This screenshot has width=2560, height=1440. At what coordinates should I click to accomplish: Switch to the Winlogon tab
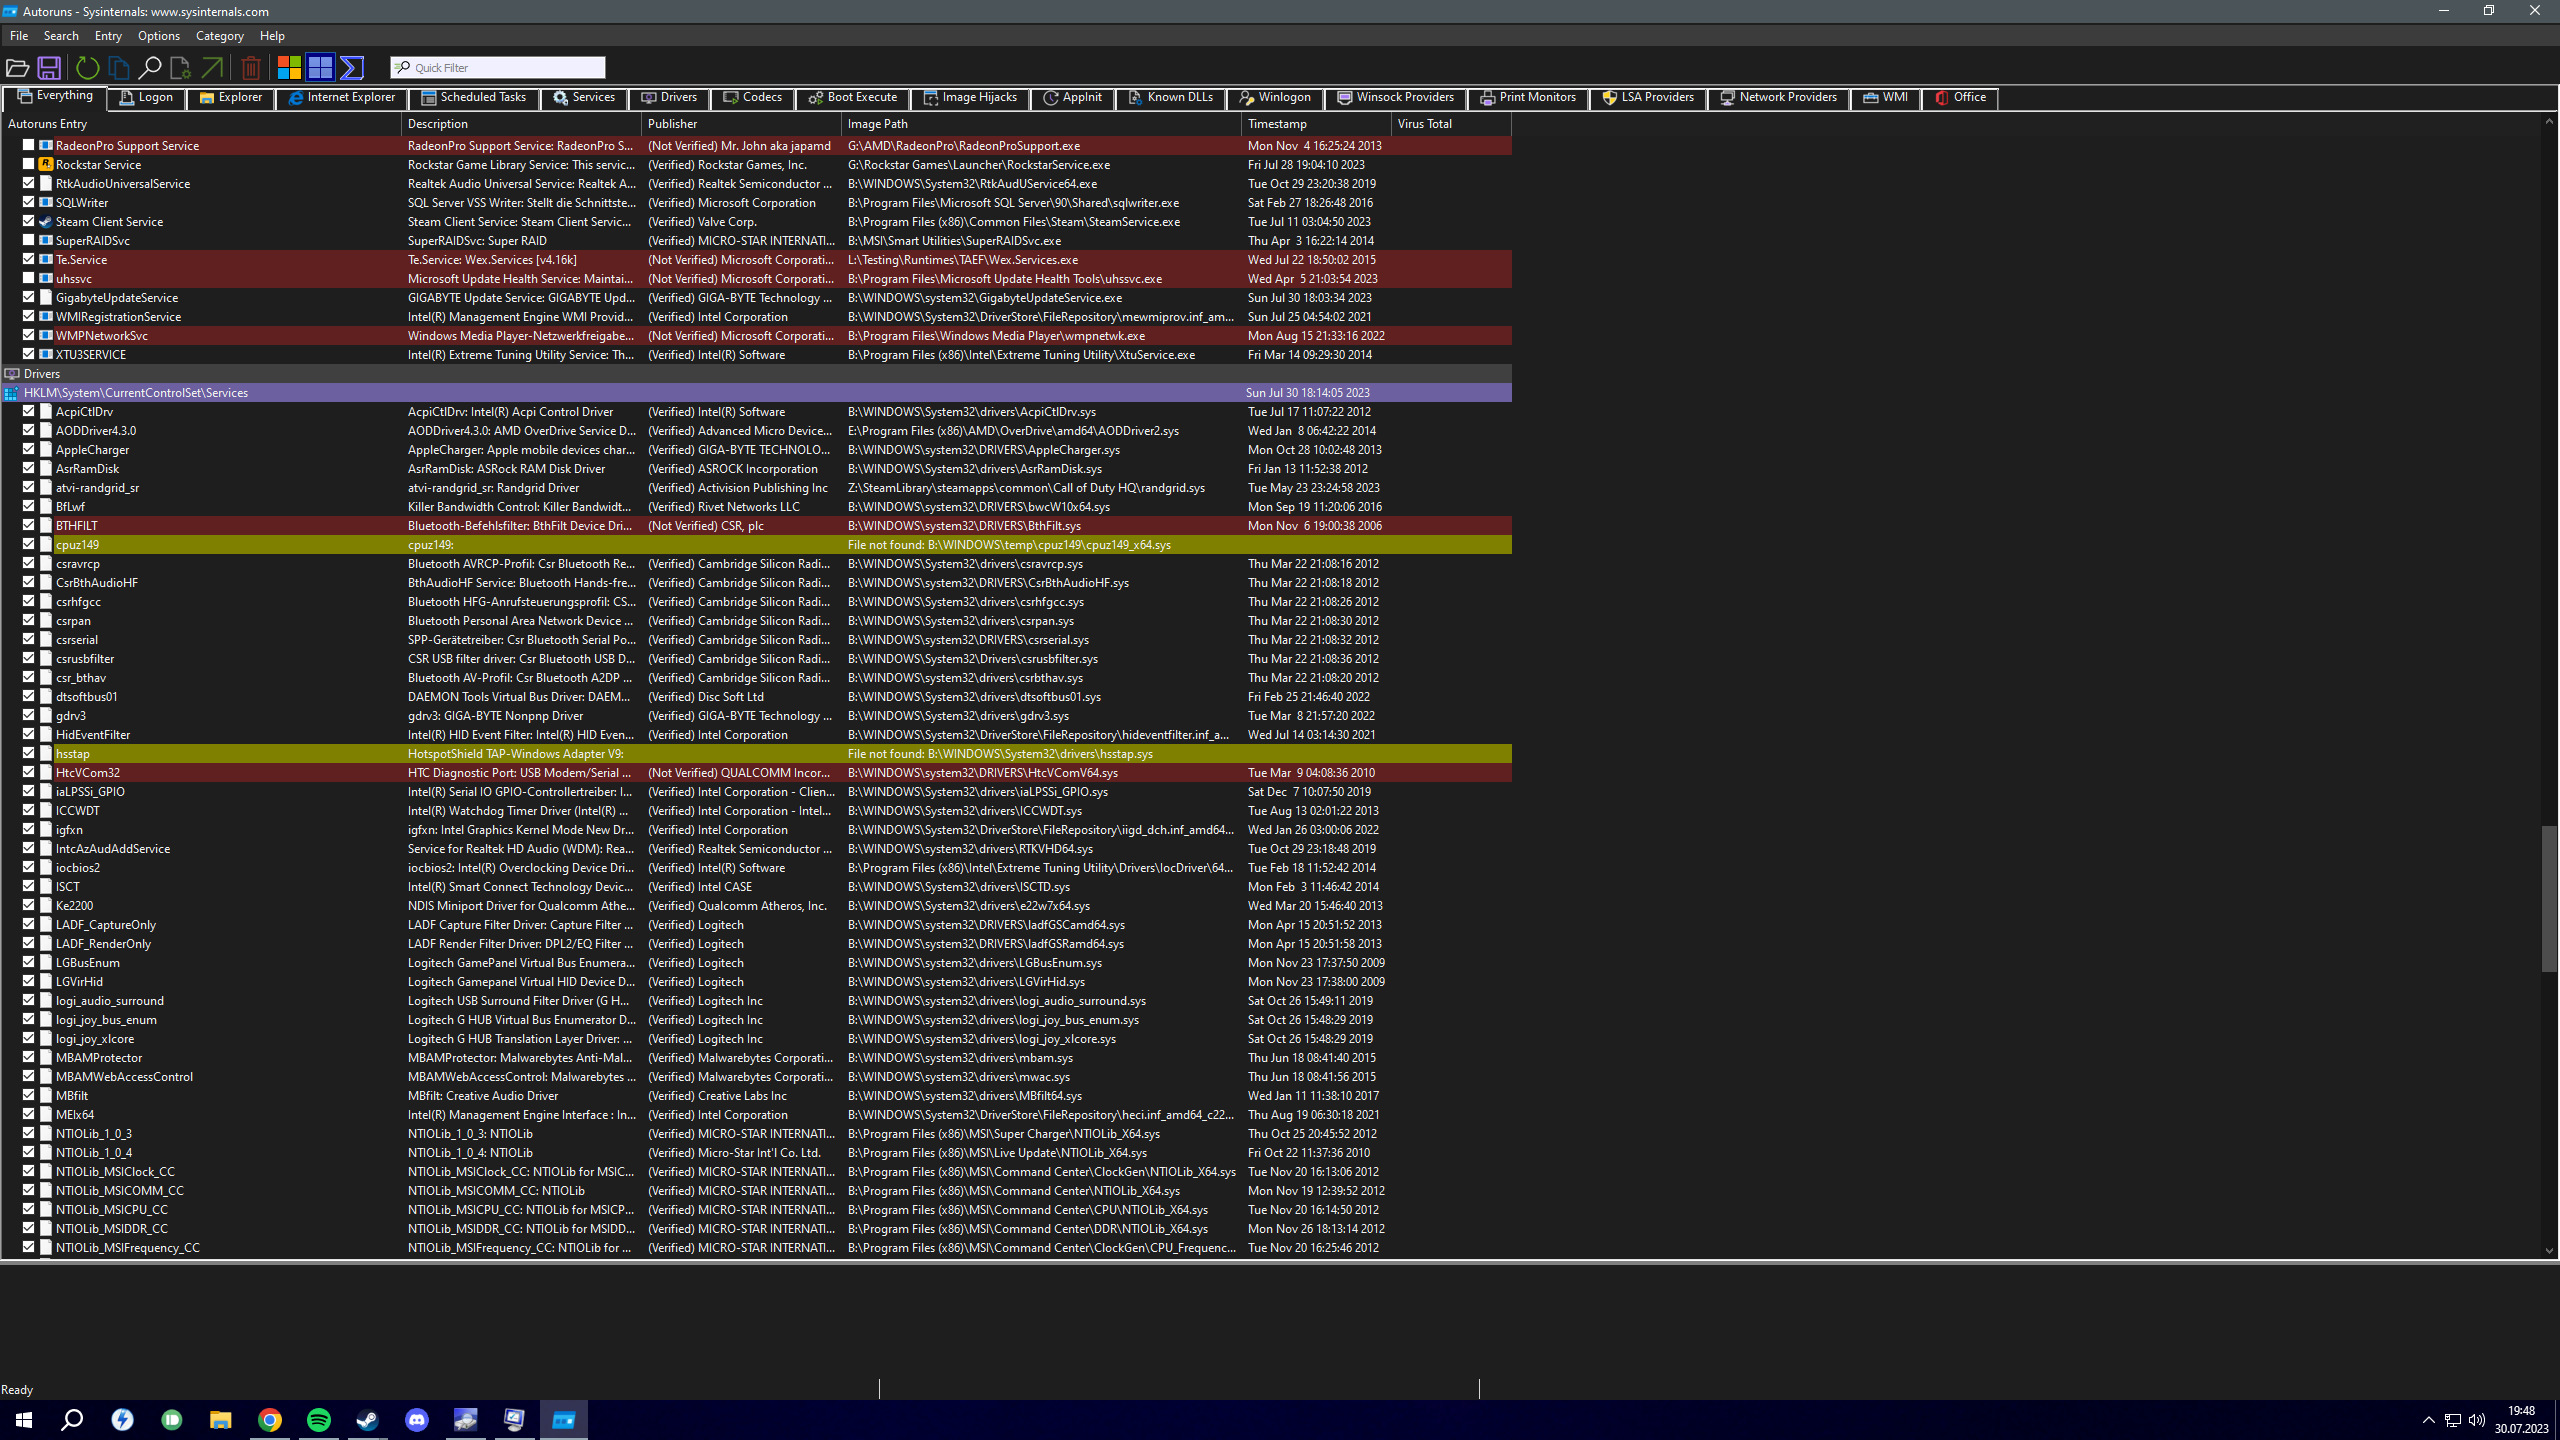click(1274, 97)
